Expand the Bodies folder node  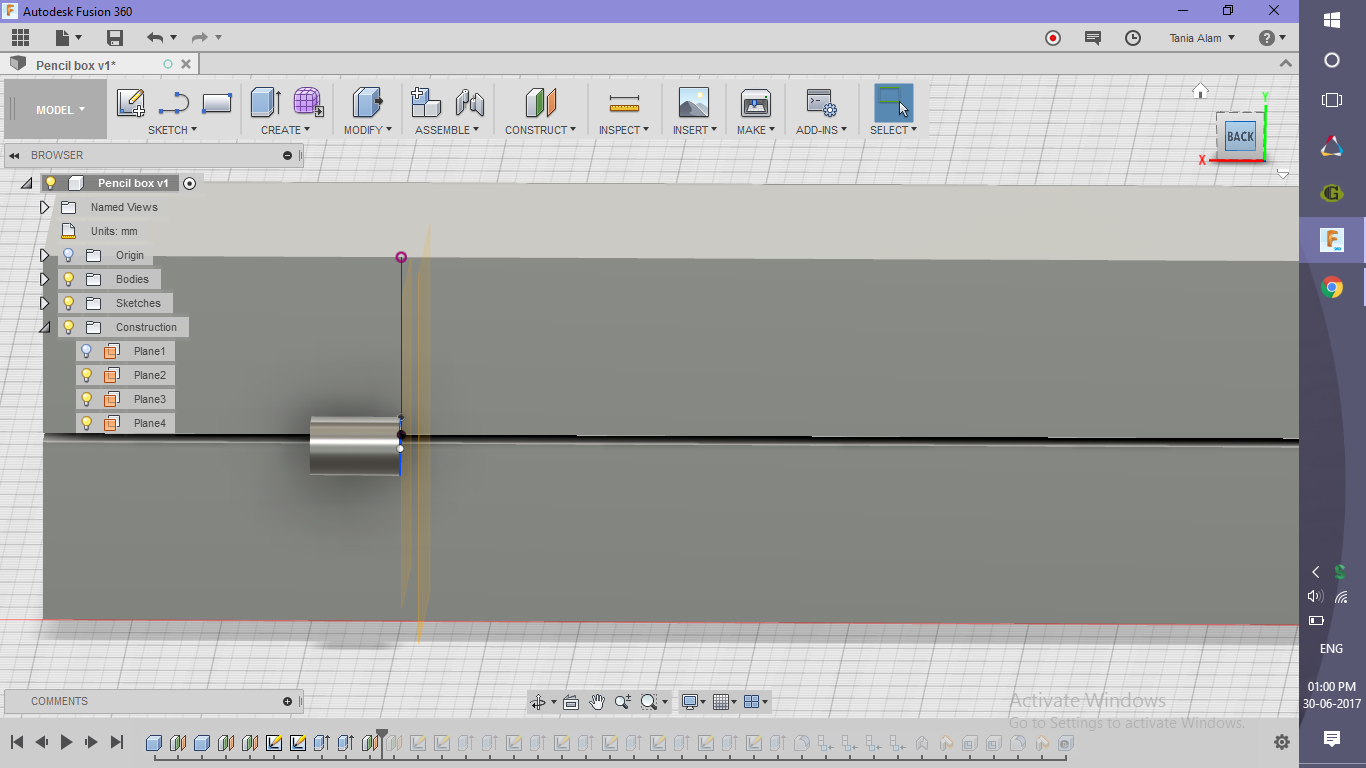44,279
